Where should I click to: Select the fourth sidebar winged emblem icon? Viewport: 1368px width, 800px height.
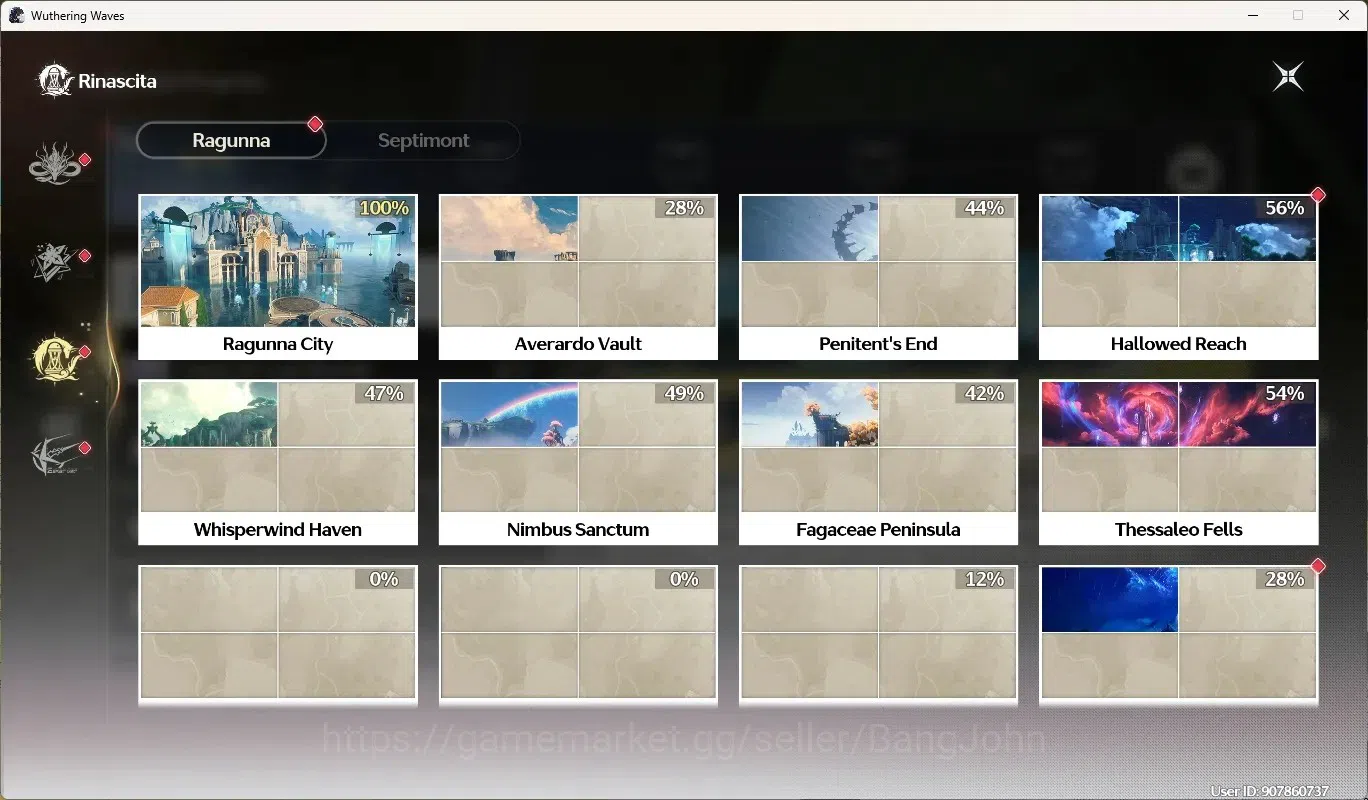(x=54, y=455)
